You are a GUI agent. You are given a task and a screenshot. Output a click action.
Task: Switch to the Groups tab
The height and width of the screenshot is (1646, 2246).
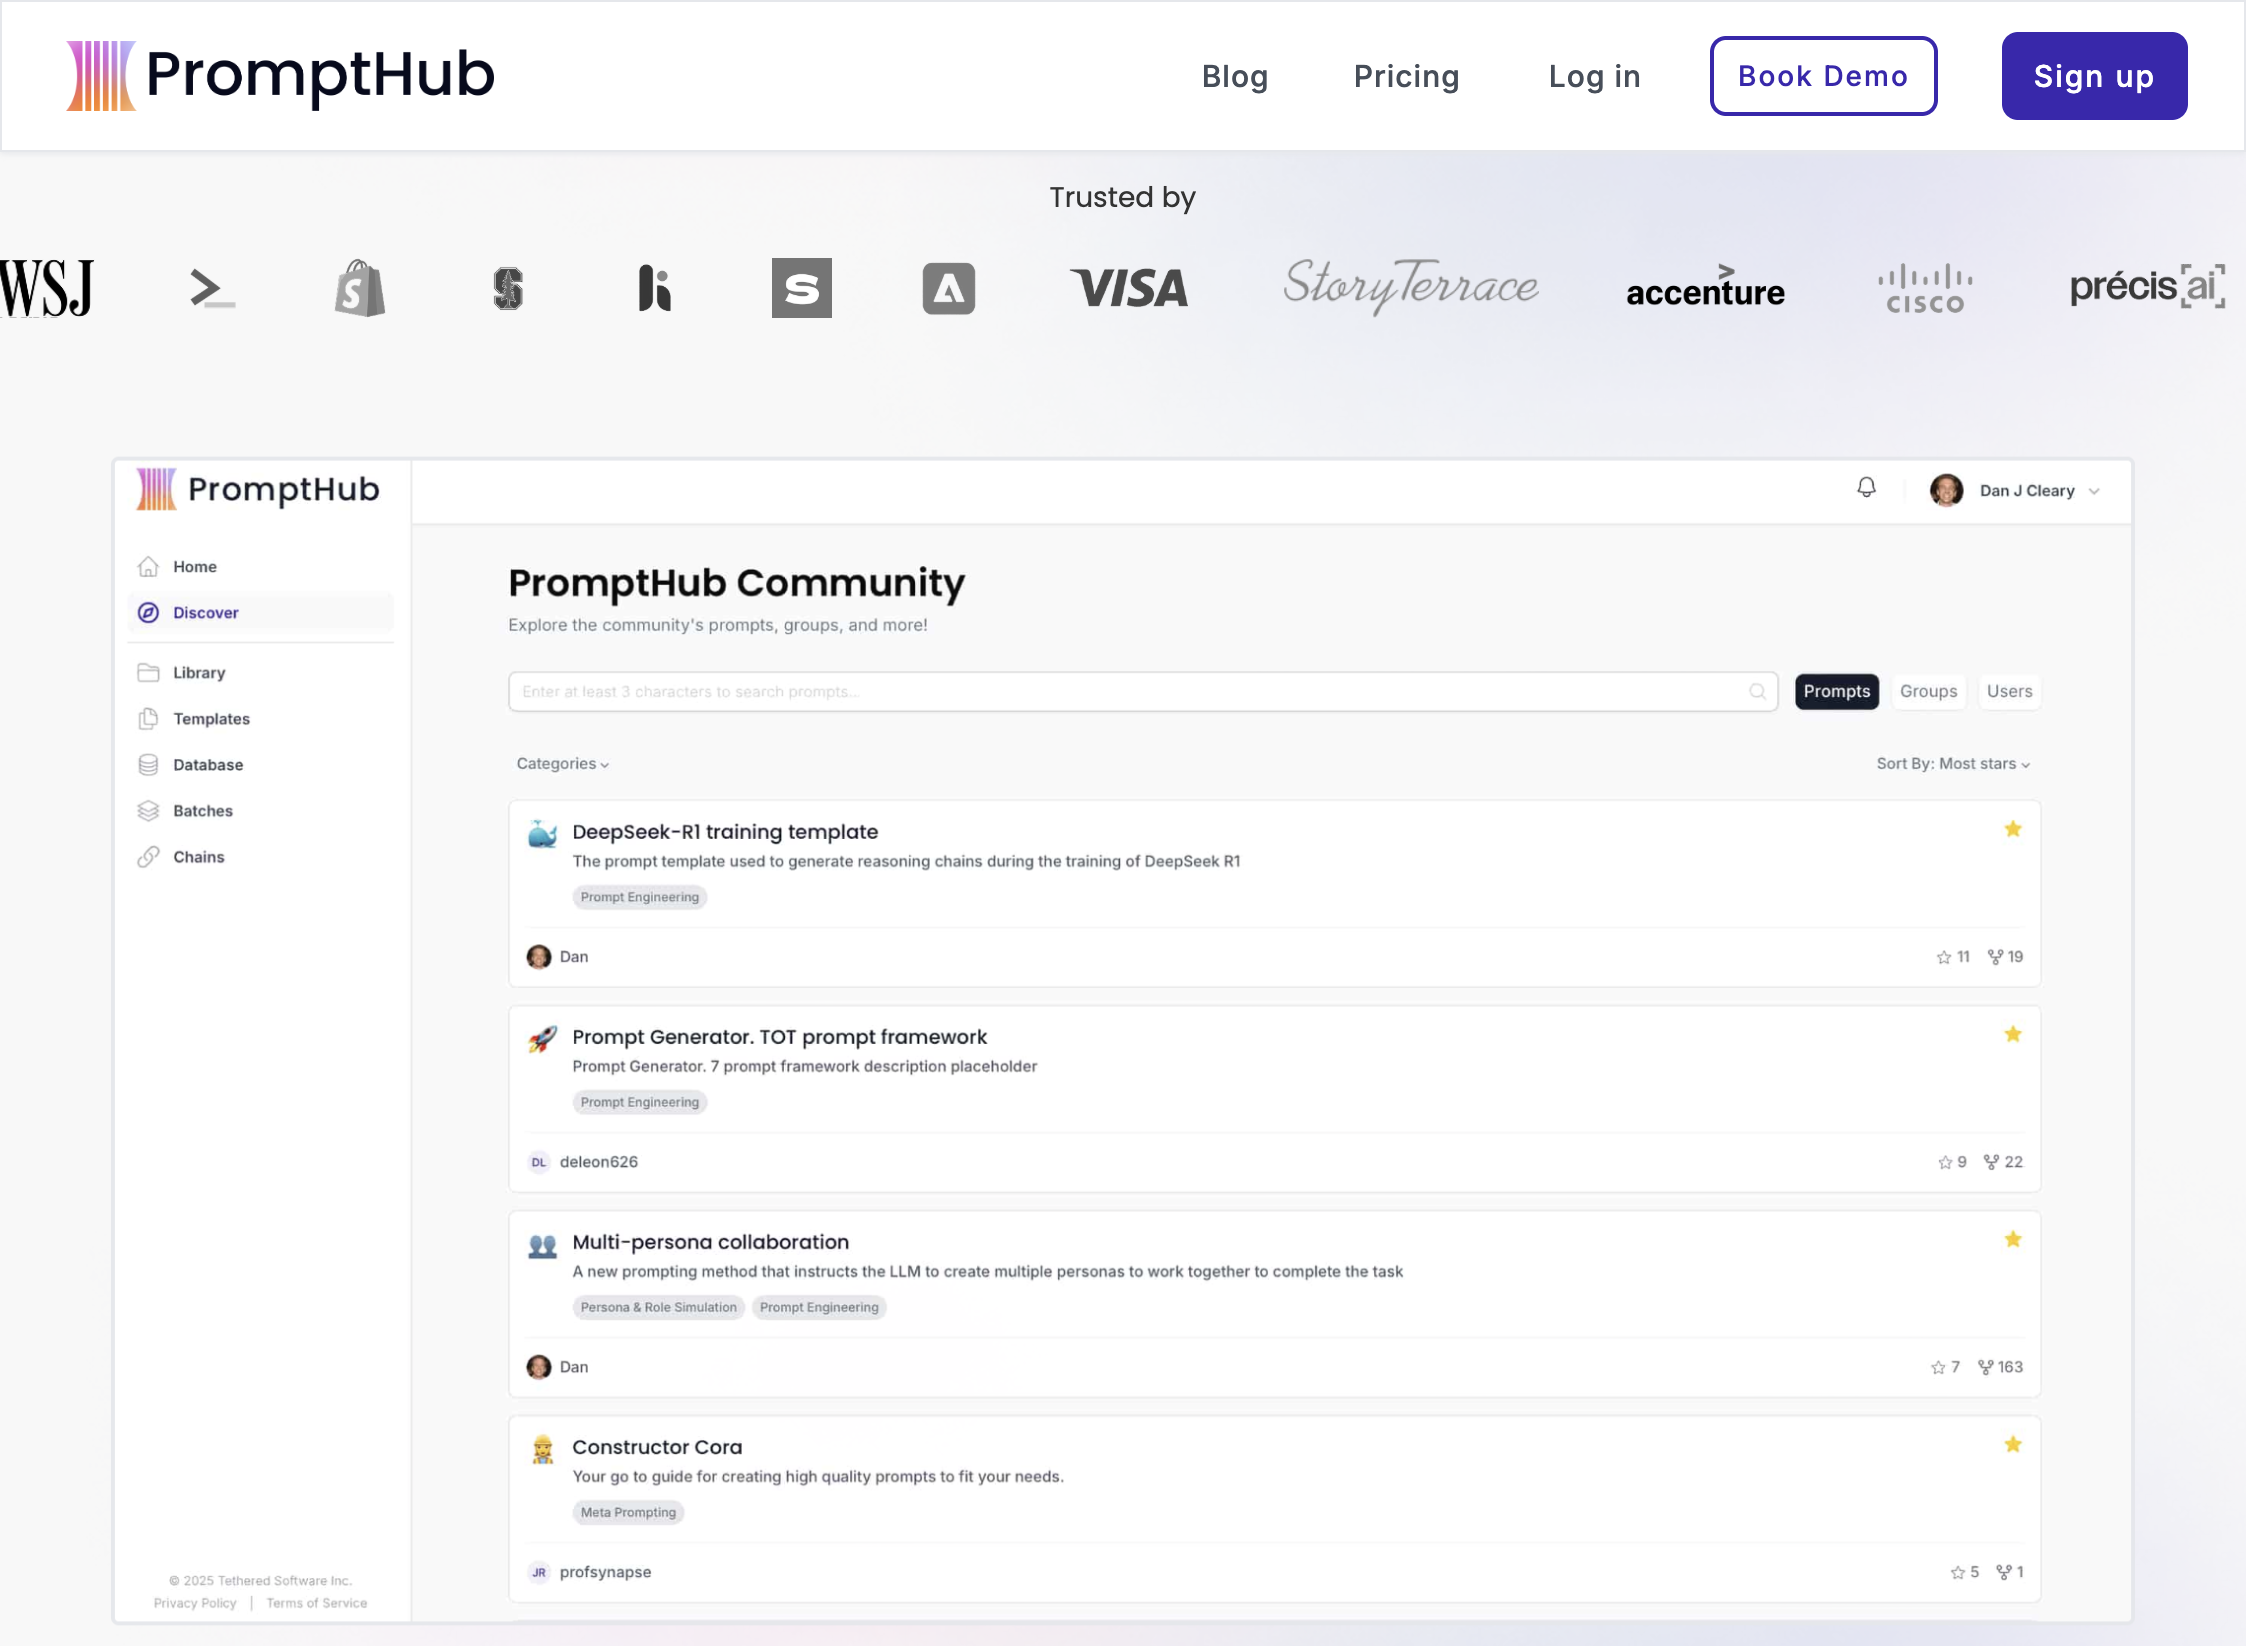[x=1928, y=692]
